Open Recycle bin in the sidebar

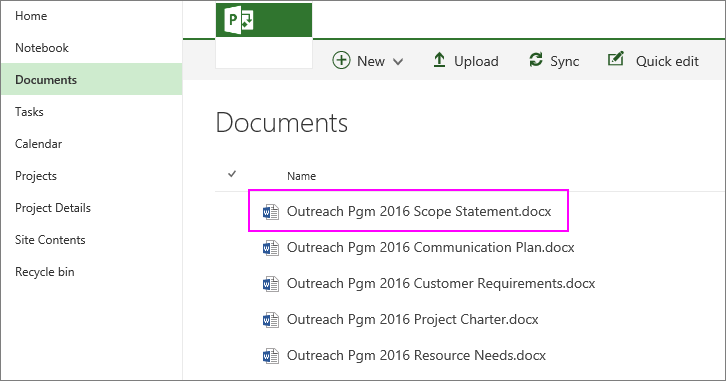[x=44, y=272]
